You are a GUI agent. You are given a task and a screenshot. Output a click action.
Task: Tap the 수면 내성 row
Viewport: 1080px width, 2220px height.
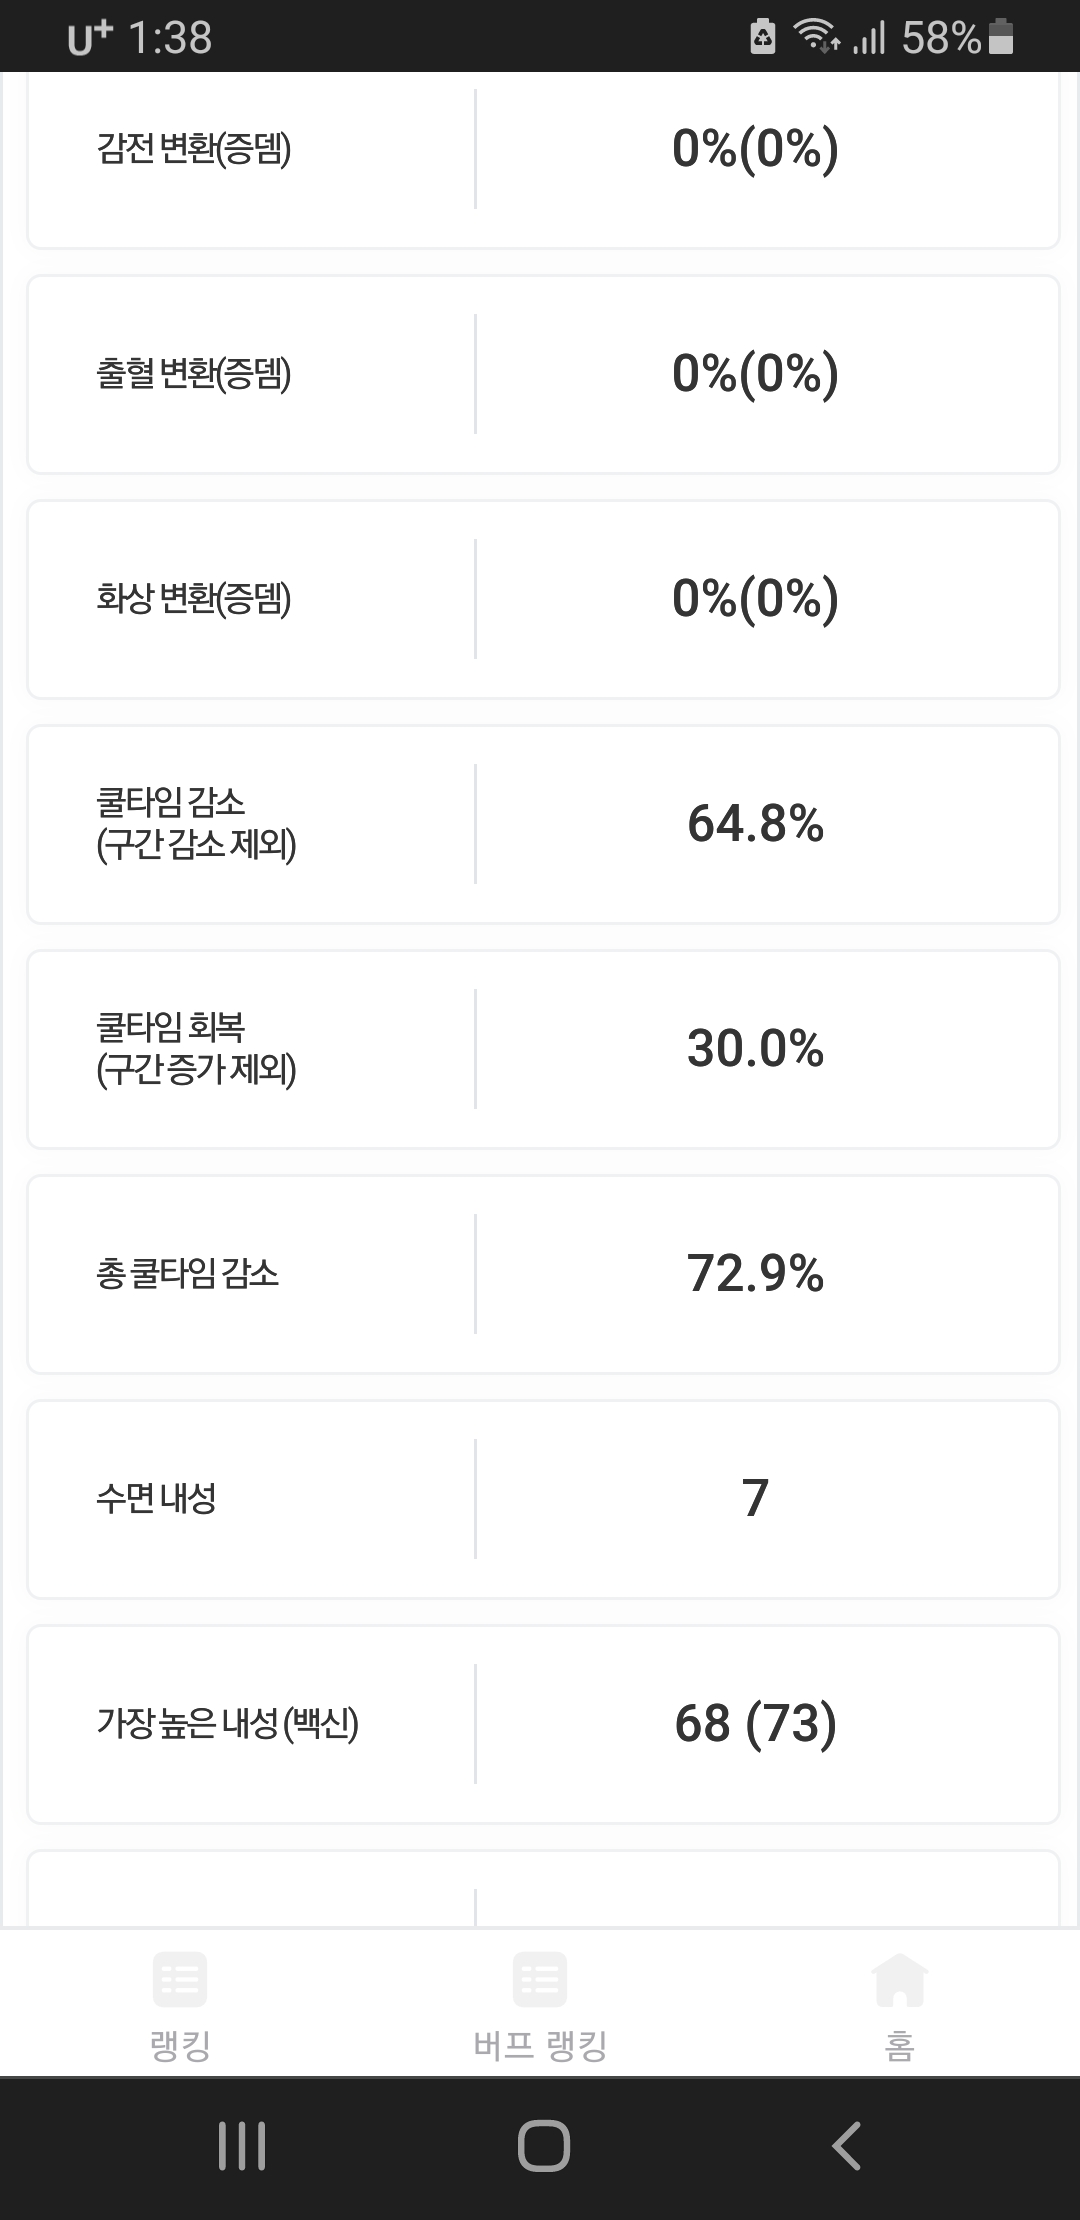point(542,1499)
